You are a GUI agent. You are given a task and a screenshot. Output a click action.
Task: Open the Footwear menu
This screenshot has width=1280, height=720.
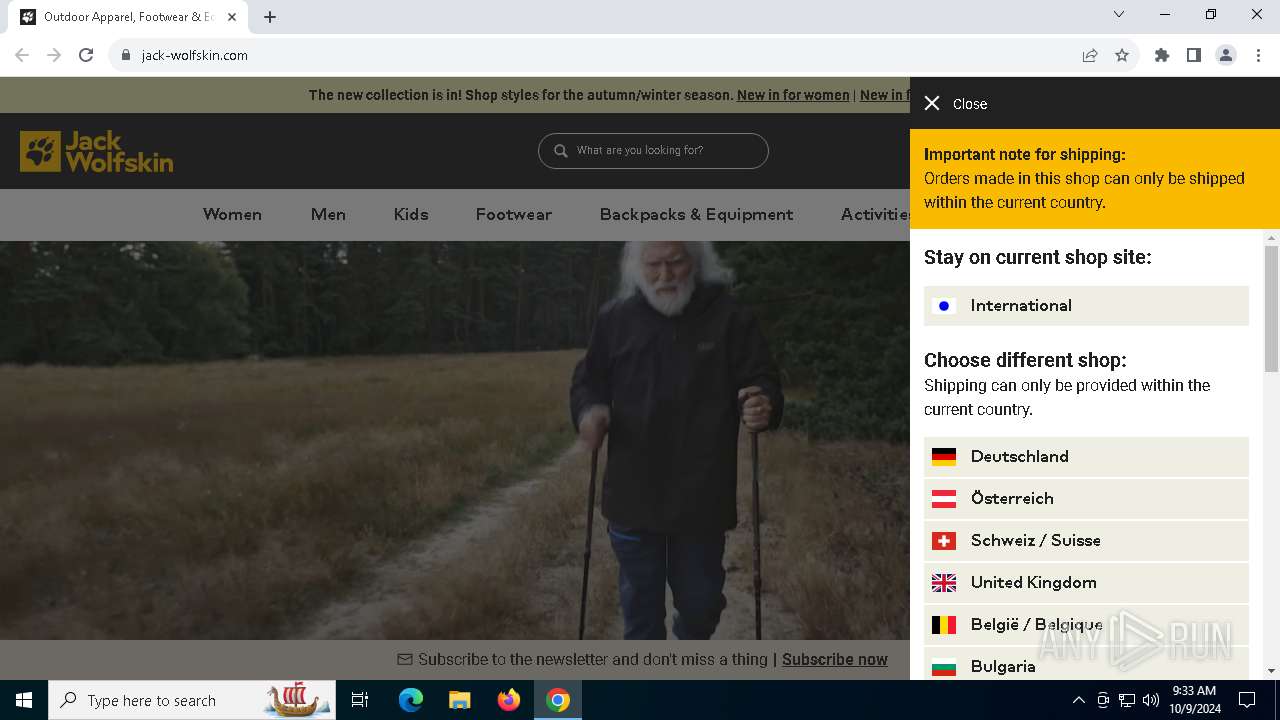(x=514, y=214)
